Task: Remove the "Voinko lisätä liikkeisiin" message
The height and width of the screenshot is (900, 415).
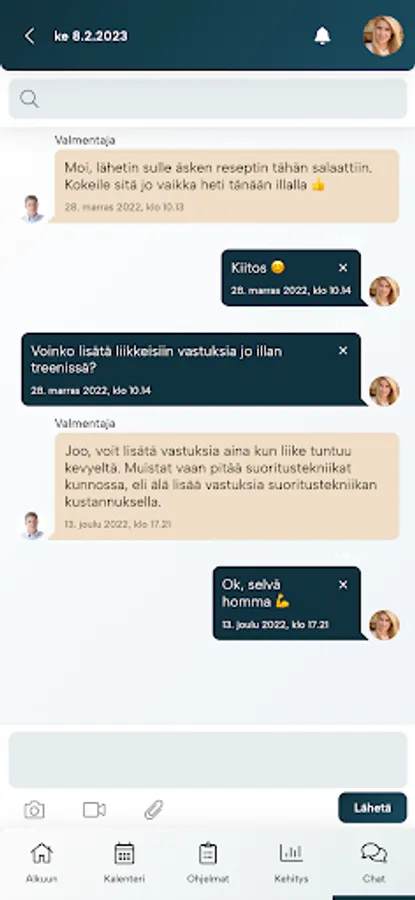Action: coord(343,351)
